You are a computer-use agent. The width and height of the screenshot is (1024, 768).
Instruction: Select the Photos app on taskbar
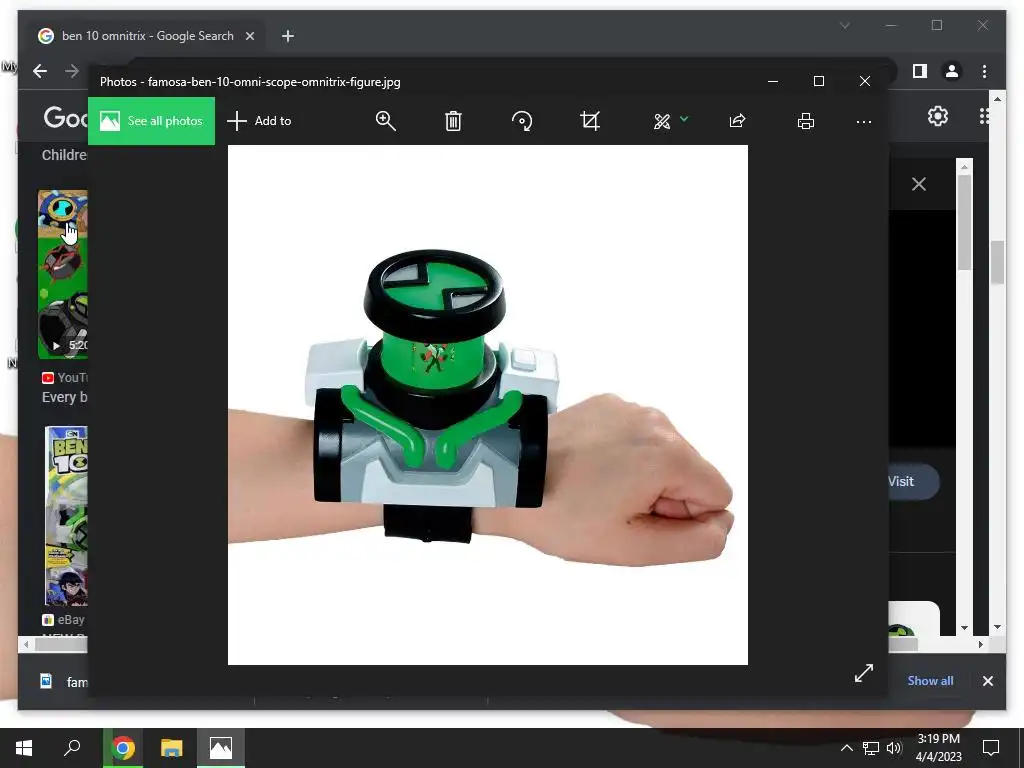tap(221, 748)
